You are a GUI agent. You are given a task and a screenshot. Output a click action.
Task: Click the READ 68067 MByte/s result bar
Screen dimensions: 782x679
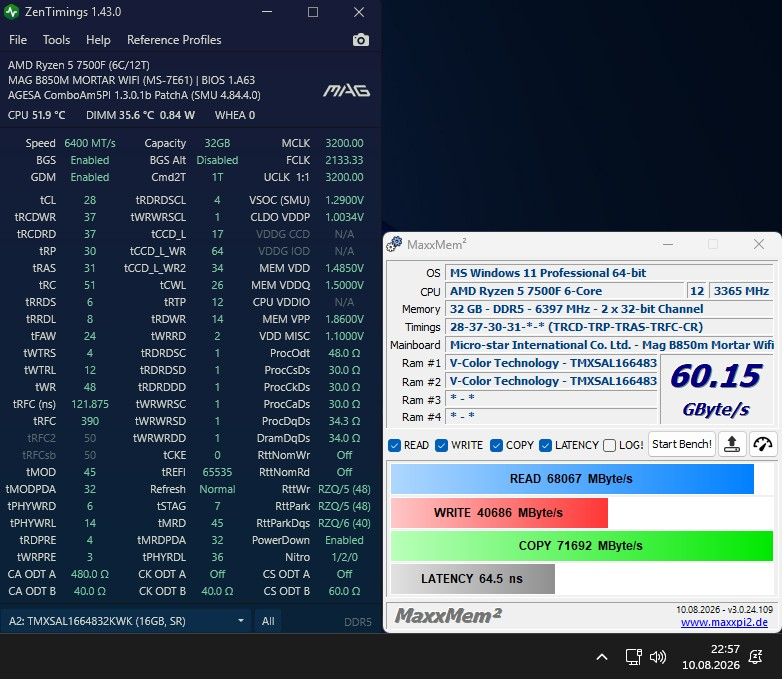[572, 479]
